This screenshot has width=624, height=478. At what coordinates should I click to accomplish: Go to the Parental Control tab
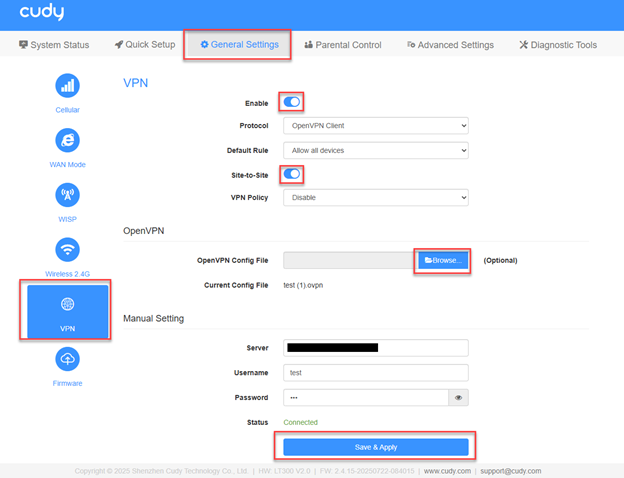(x=343, y=45)
